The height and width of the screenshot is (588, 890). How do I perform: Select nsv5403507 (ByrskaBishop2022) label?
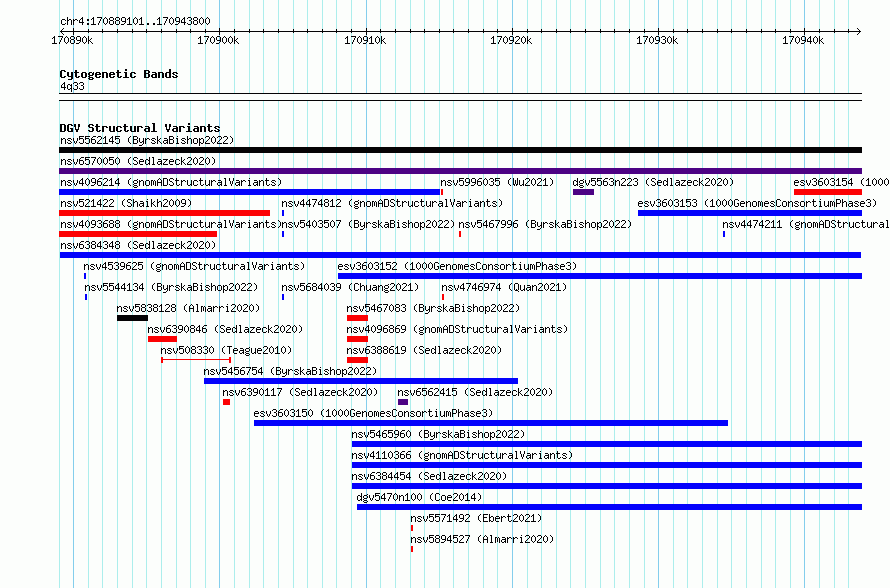(x=368, y=224)
